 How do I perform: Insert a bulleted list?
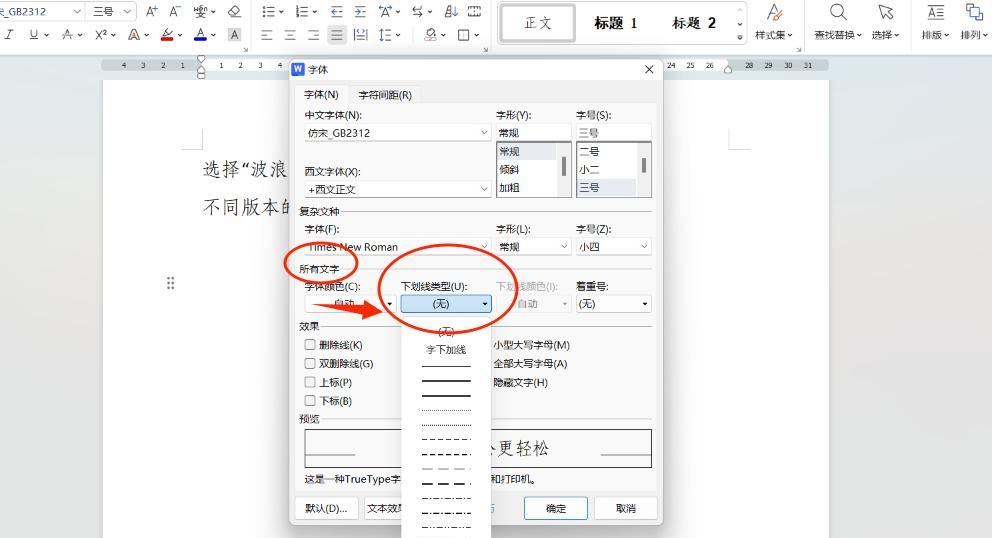point(268,11)
